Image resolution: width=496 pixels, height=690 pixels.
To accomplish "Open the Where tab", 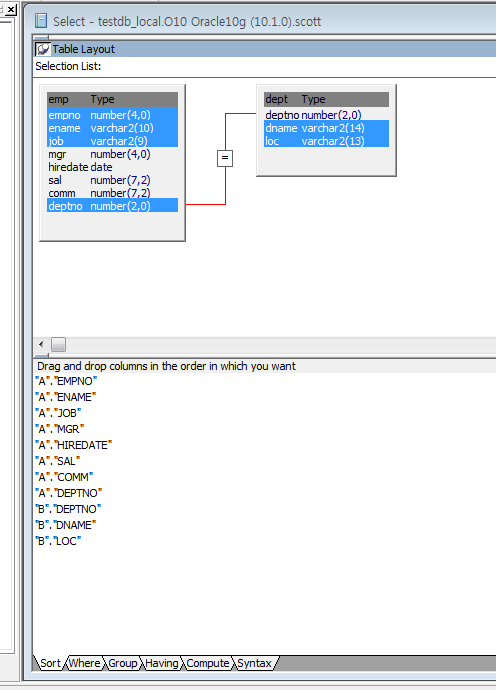I will click(85, 663).
